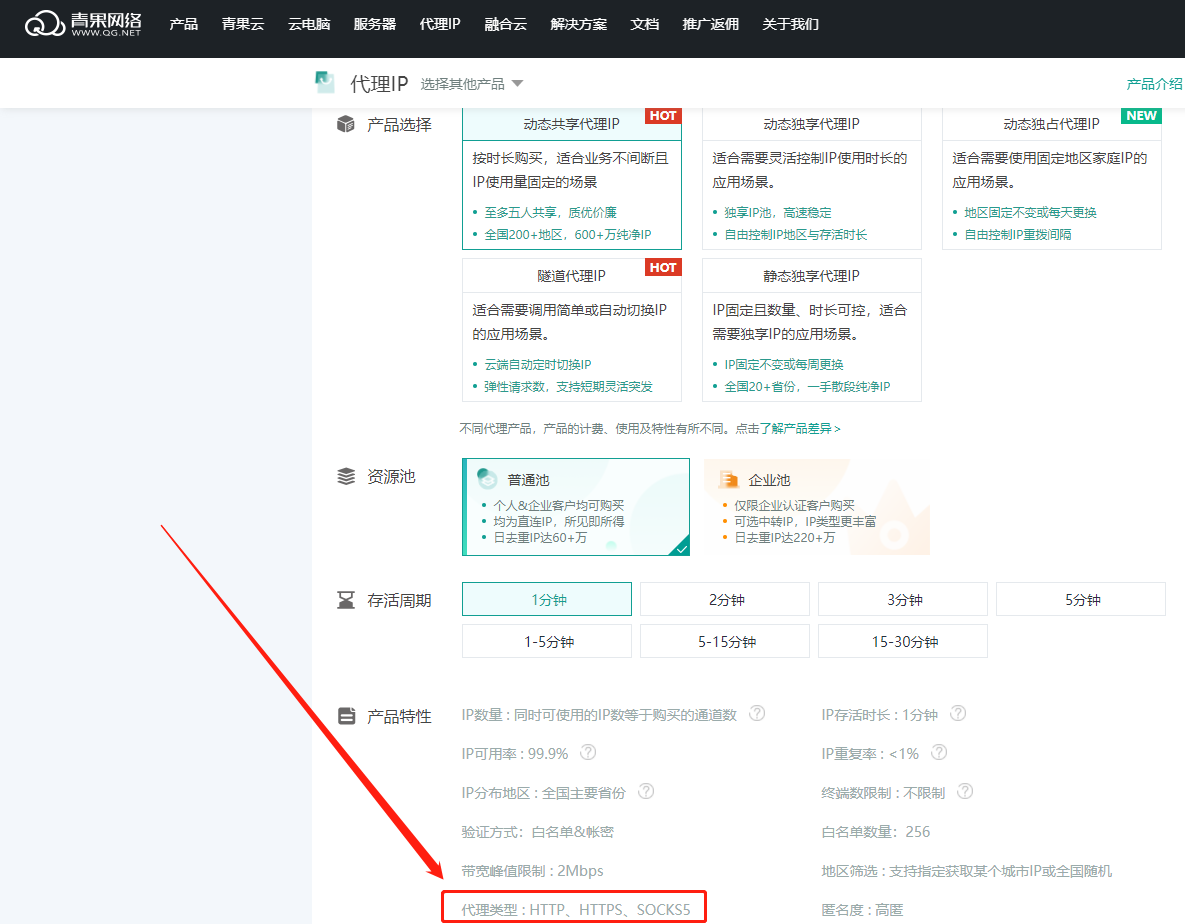Screen dimensions: 1185x924
Task: Click the 产品特性 list icon
Action: tap(346, 715)
